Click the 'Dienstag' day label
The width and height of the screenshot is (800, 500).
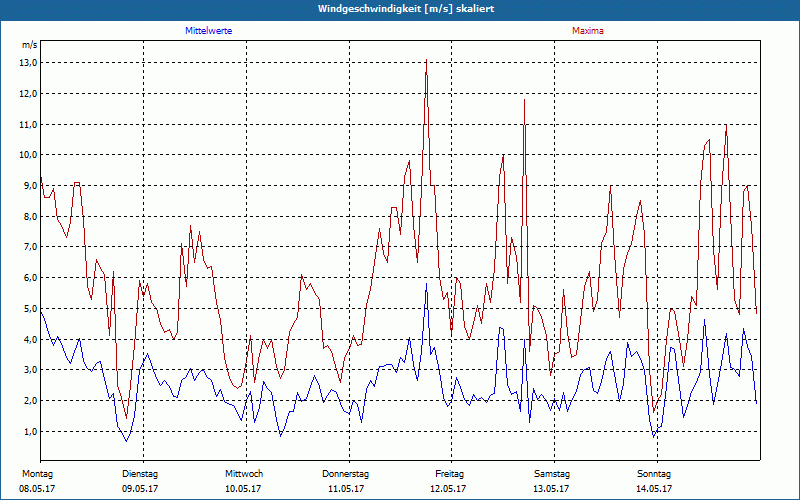click(140, 474)
